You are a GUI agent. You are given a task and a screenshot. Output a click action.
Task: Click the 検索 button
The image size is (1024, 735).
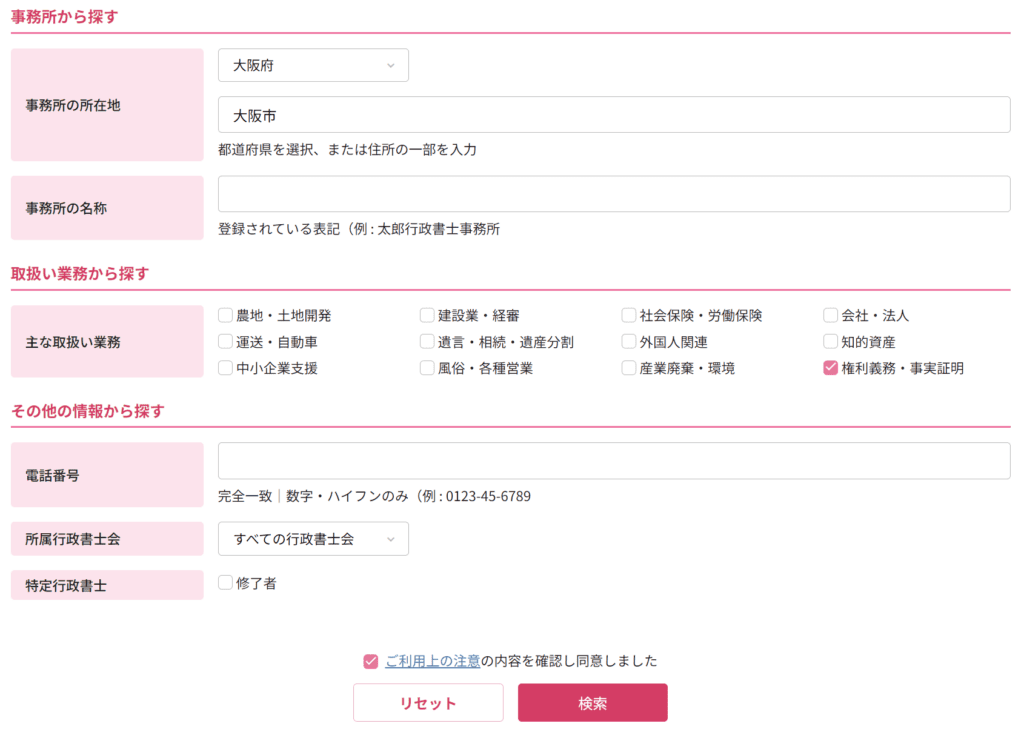[592, 703]
